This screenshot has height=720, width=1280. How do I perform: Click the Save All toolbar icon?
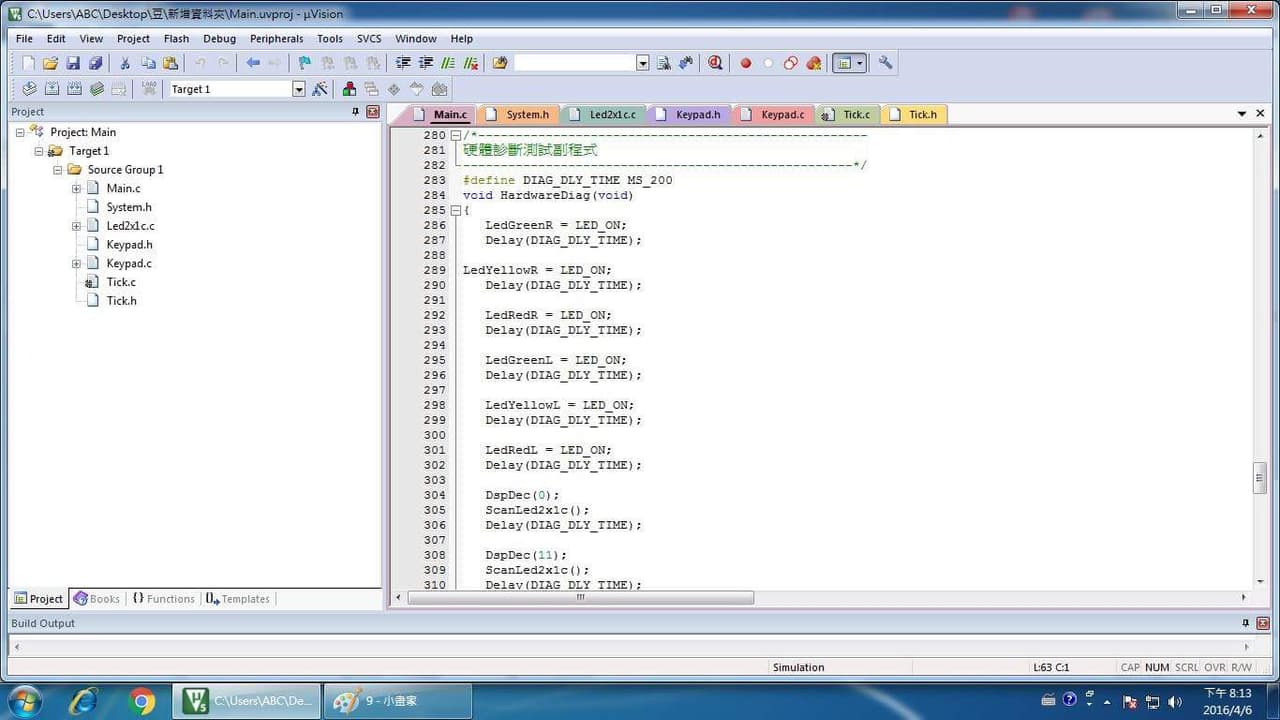point(95,63)
